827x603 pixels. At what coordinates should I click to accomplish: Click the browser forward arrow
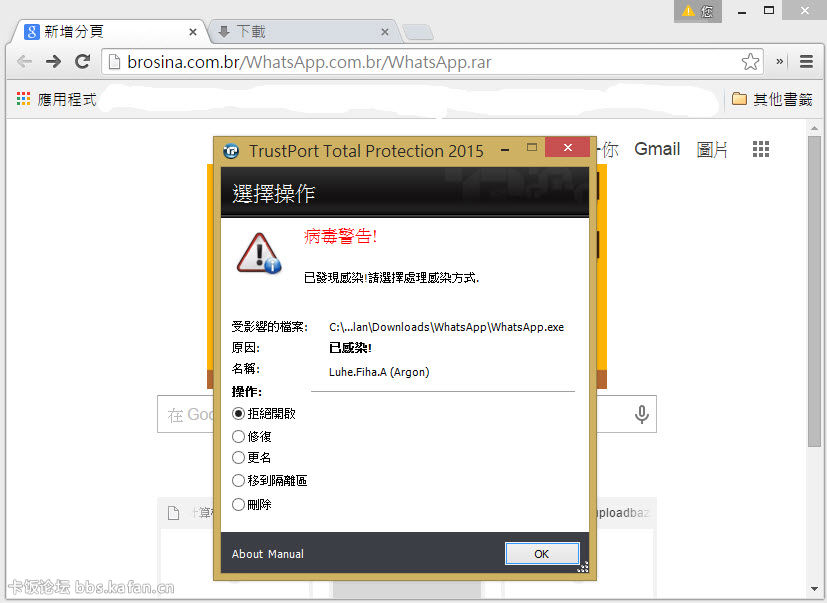[x=54, y=62]
